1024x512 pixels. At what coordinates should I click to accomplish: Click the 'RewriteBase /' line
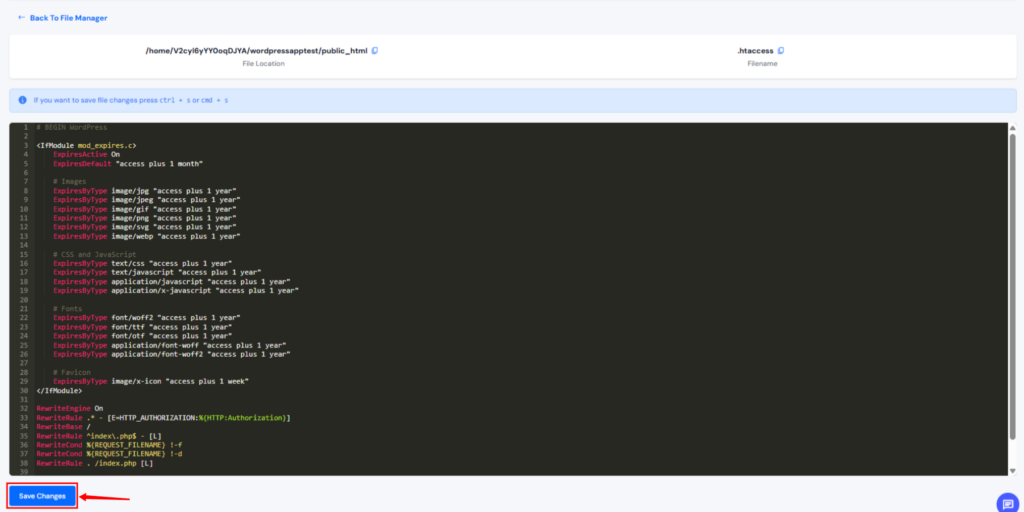[x=61, y=426]
